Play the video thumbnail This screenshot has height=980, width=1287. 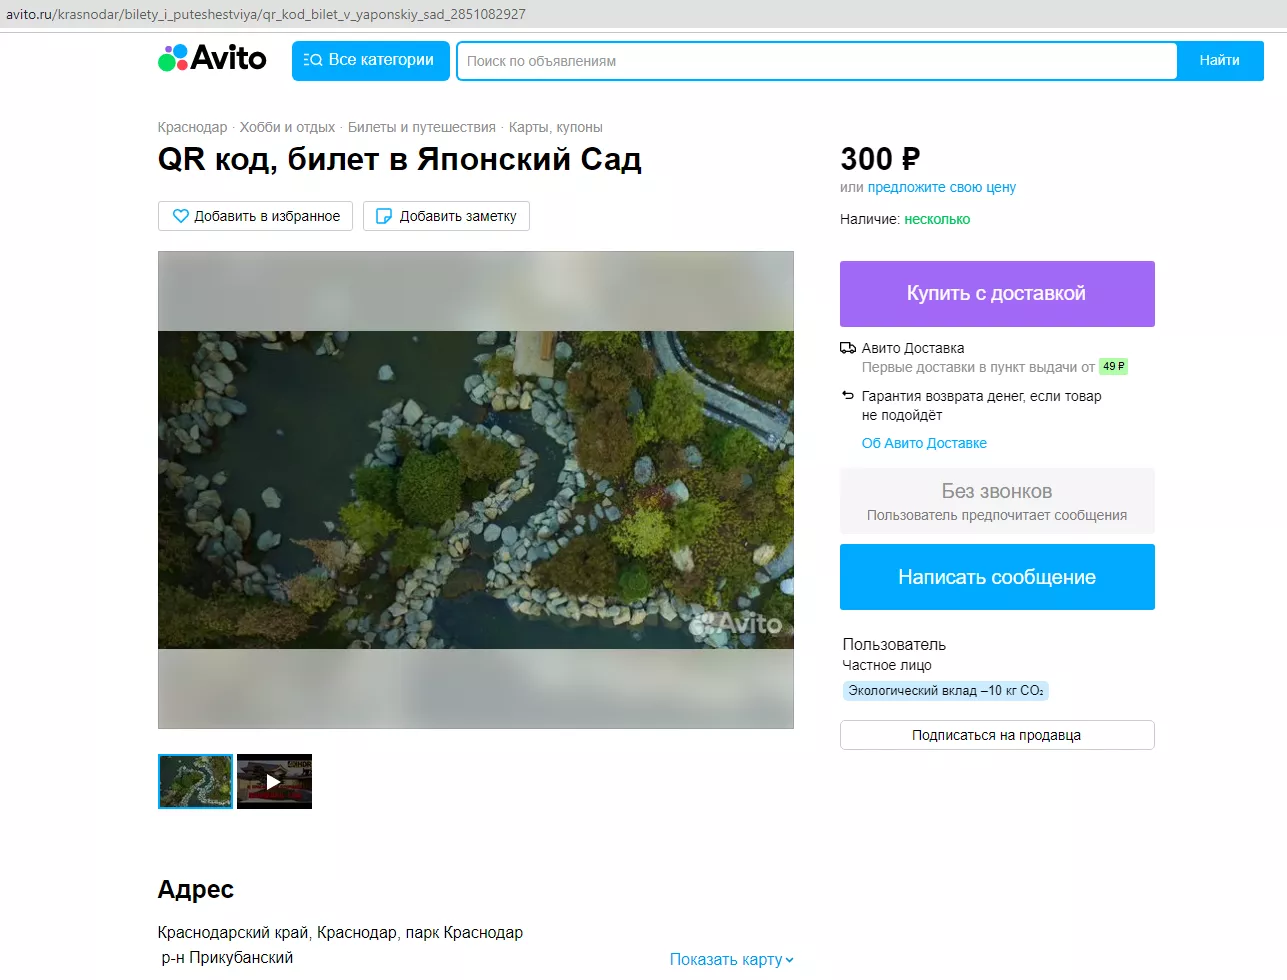click(274, 781)
